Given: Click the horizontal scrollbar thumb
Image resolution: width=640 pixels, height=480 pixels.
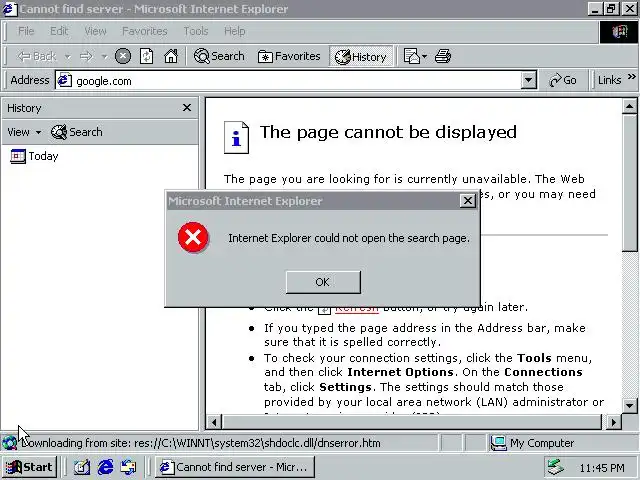Looking at the screenshot, I should click(x=411, y=422).
